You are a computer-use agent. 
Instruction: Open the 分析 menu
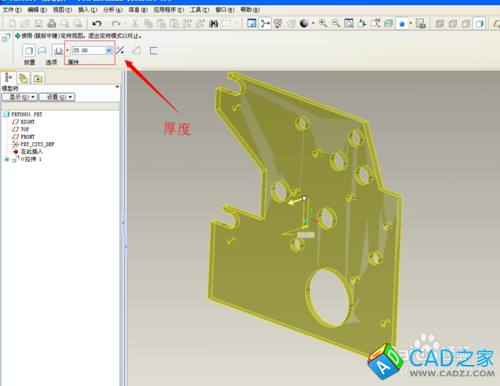[113, 10]
